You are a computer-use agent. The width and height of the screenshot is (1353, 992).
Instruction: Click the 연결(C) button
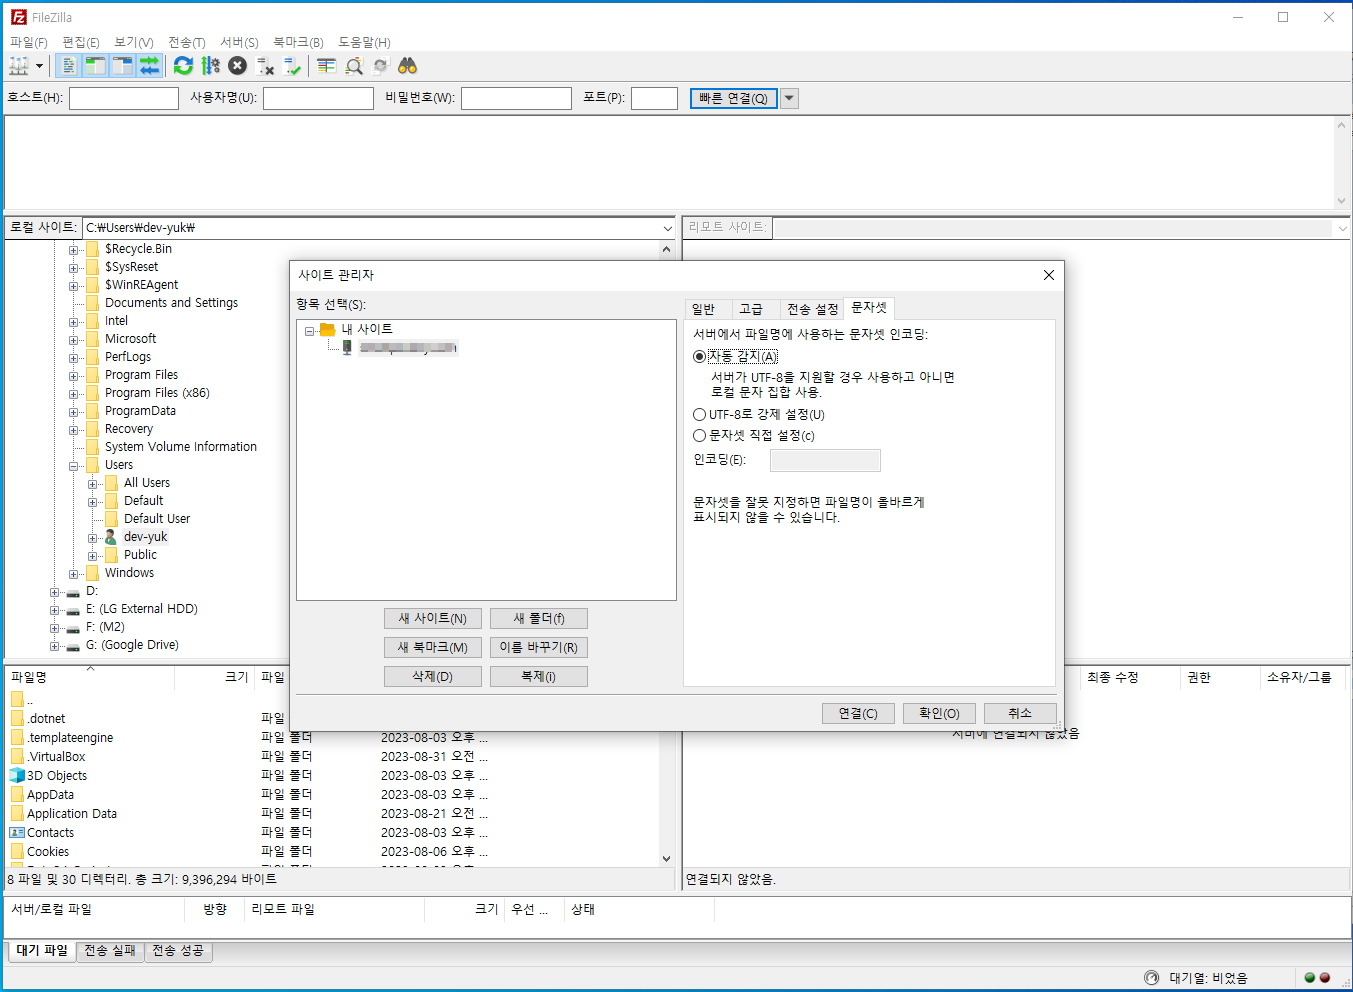point(858,713)
